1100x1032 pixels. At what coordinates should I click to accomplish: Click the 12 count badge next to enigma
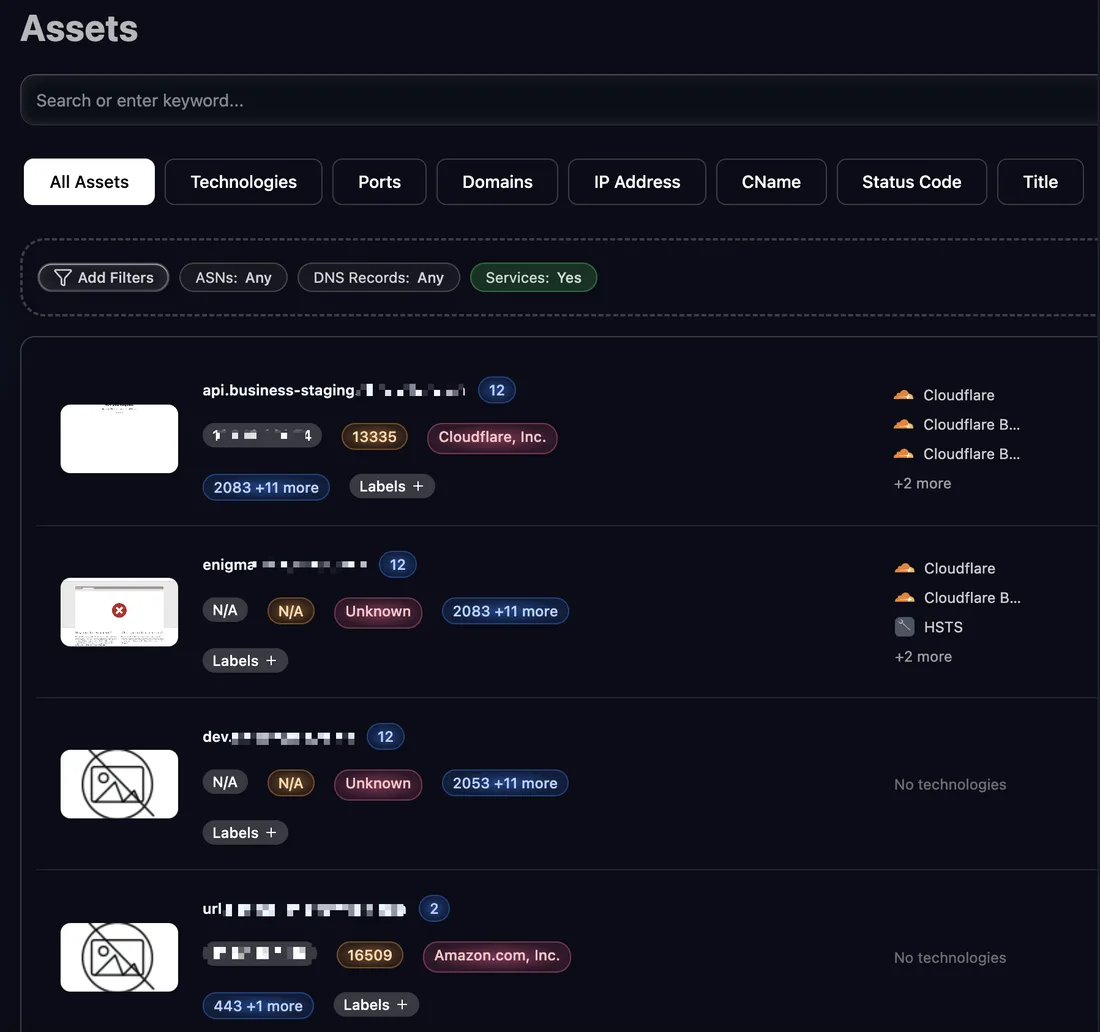398,565
